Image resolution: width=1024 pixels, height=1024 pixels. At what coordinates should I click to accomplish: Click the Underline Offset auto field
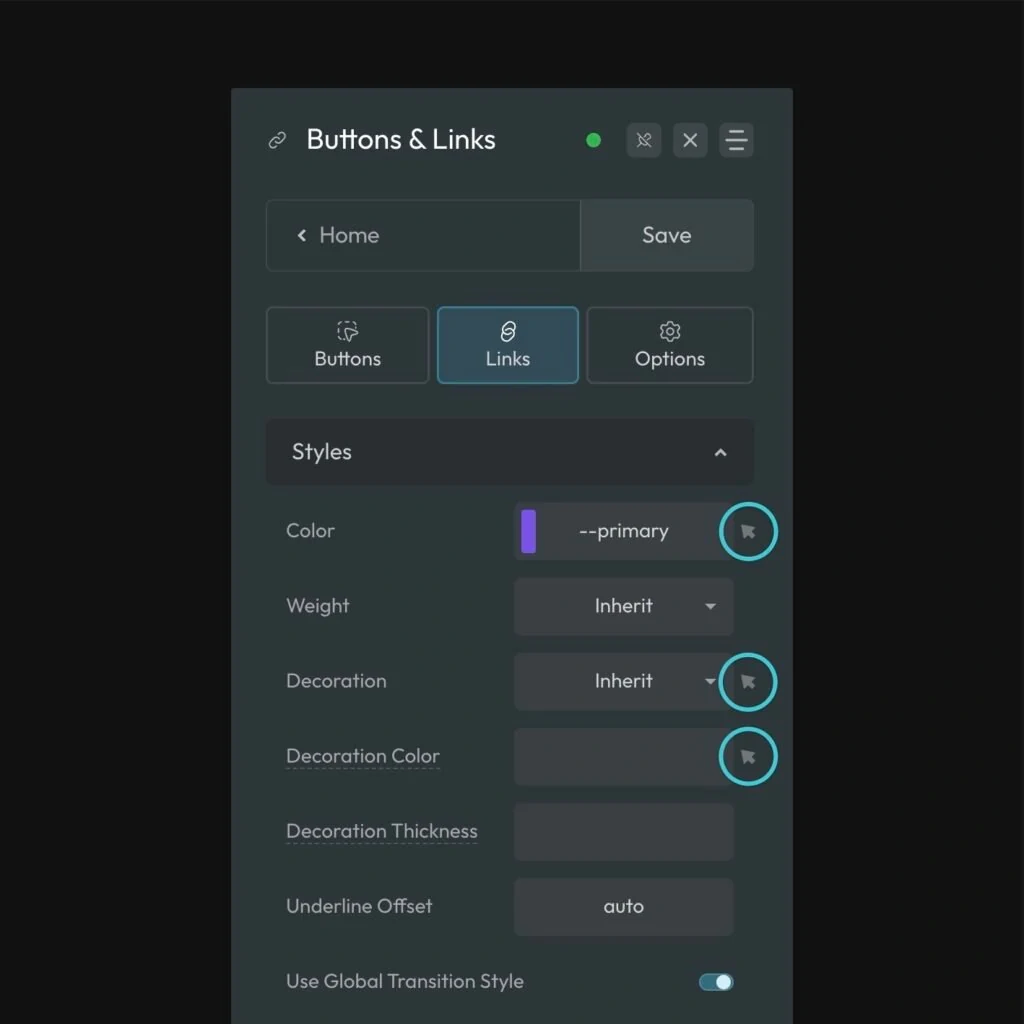623,907
